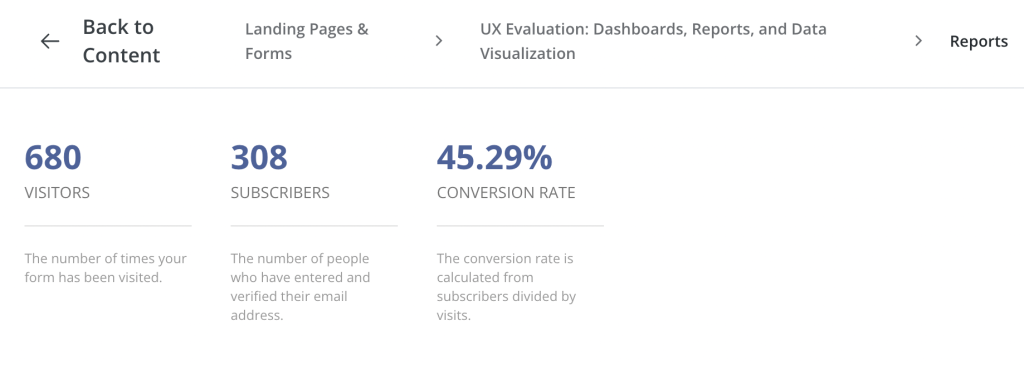Click the divider line under VISITORS
Viewport: 1024px width, 365px height.
[x=108, y=226]
